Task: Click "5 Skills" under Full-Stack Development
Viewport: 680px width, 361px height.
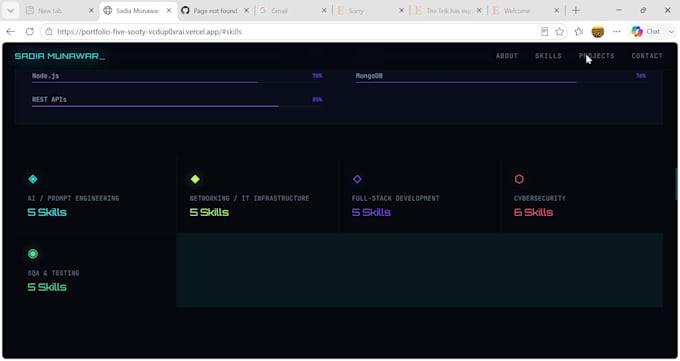Action: [371, 212]
